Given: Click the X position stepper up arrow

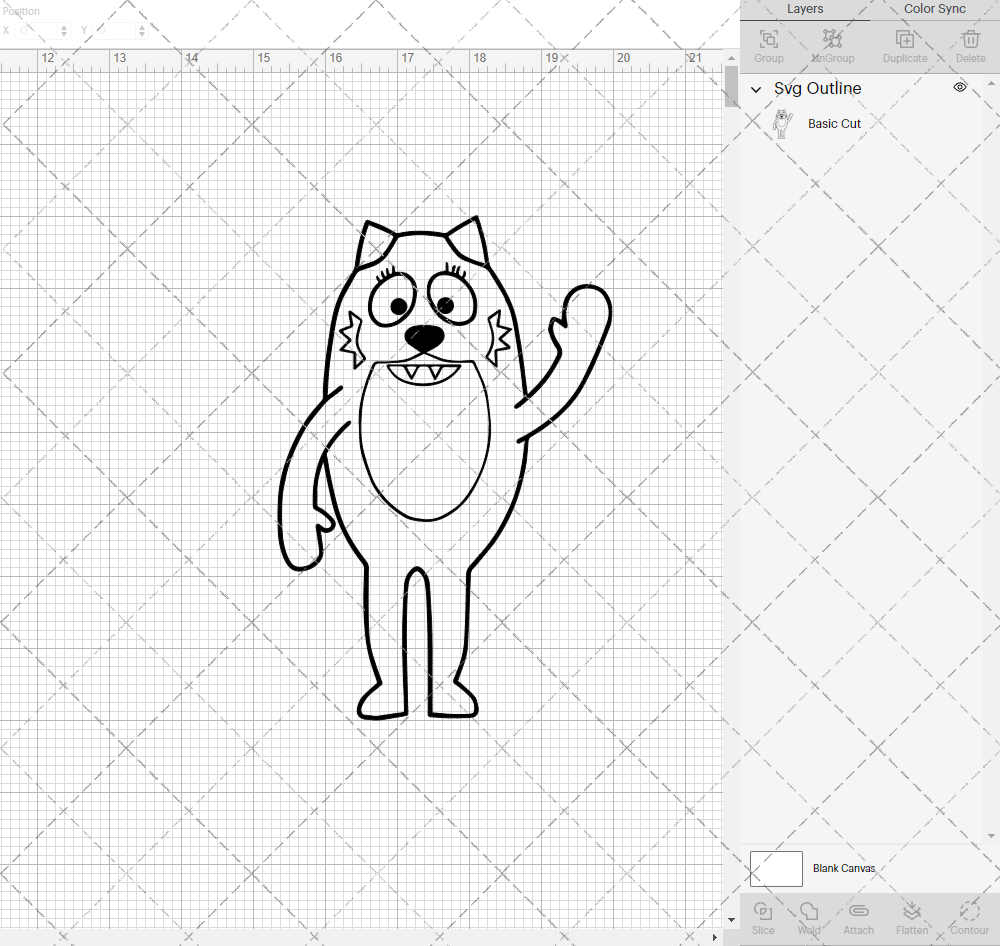Looking at the screenshot, I should [63, 26].
